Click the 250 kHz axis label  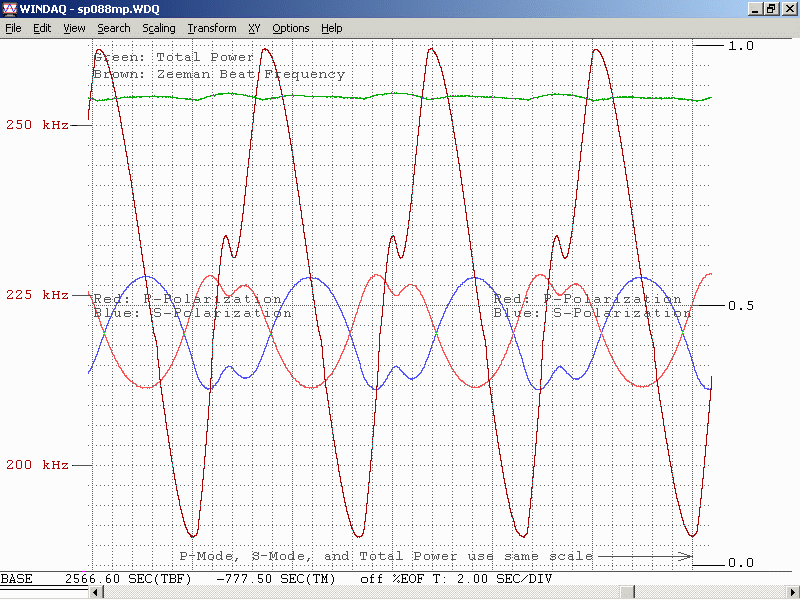tap(36, 126)
